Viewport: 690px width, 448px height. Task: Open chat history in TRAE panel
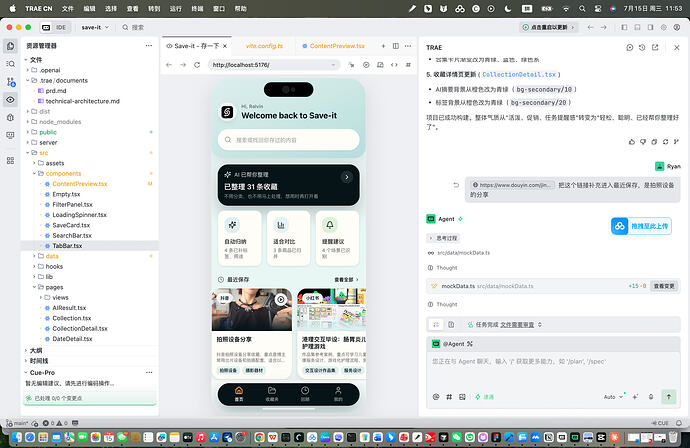[x=642, y=47]
